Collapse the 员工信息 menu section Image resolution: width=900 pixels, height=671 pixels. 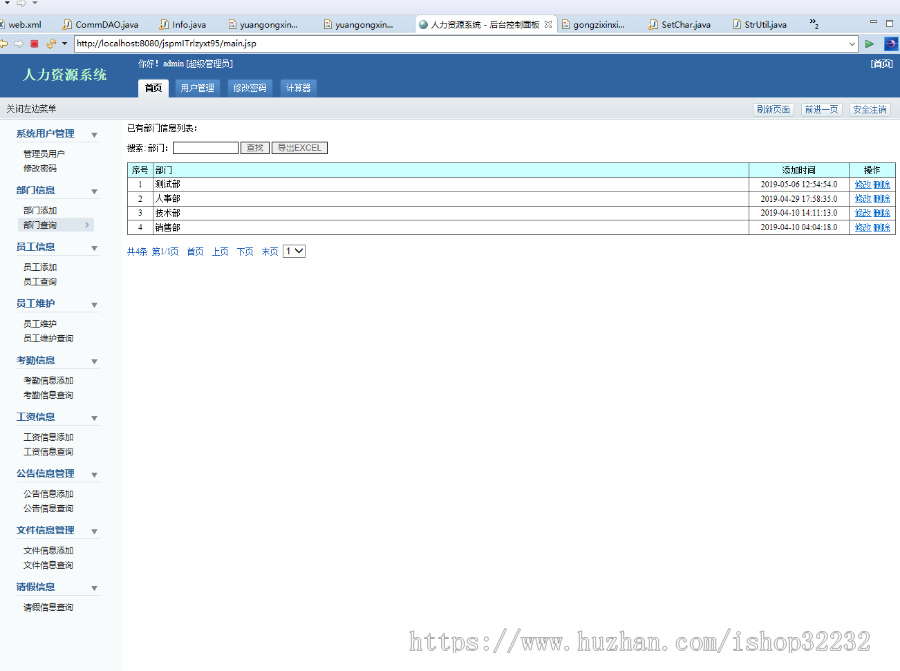[x=94, y=248]
